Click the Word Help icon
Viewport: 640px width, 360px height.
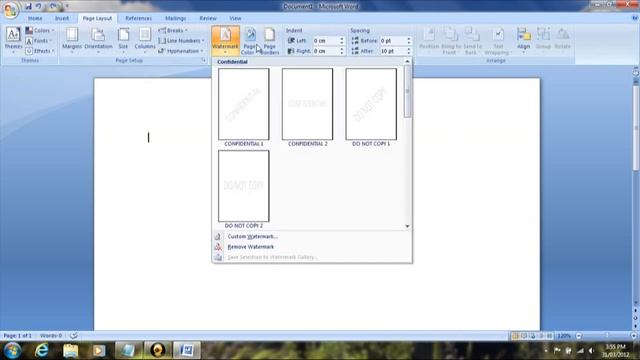pyautogui.click(x=635, y=18)
